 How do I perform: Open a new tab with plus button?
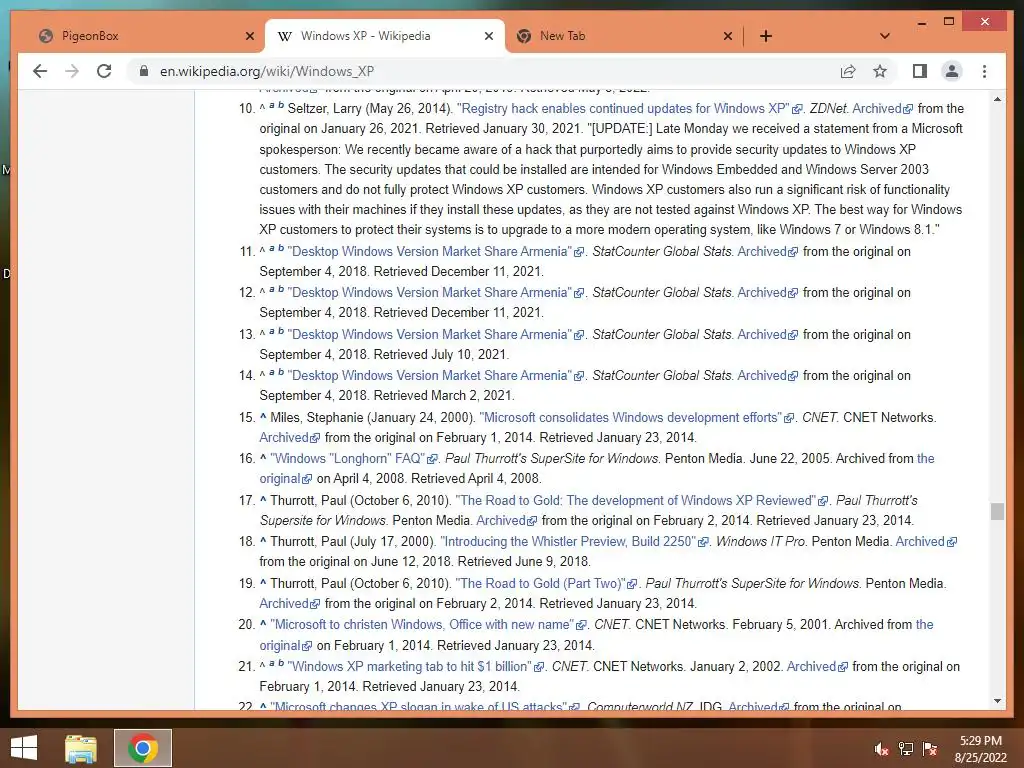pyautogui.click(x=765, y=36)
